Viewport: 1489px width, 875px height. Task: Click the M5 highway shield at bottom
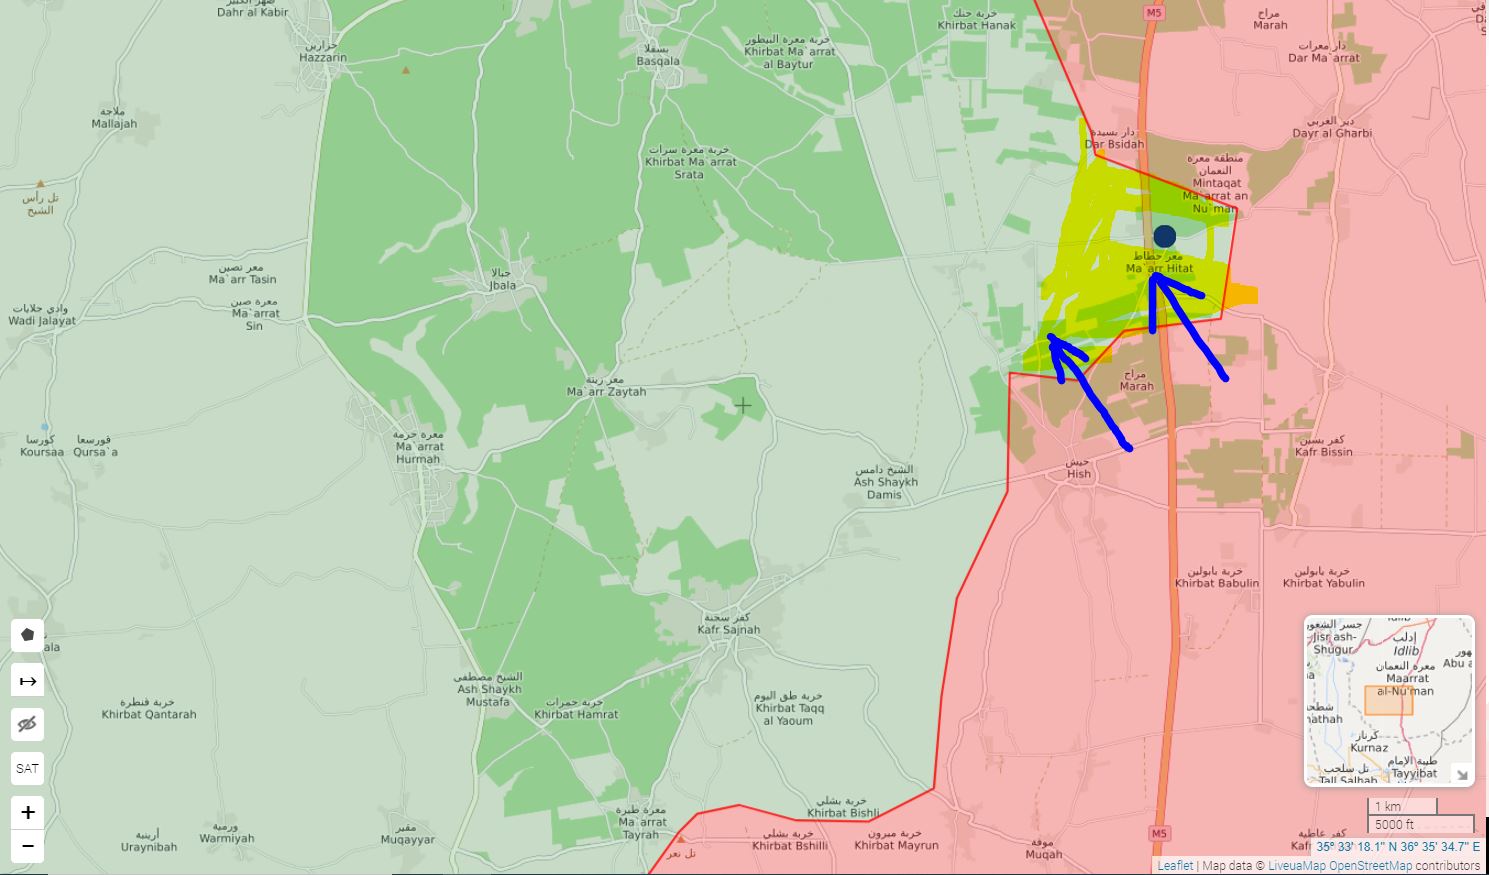pyautogui.click(x=1158, y=833)
